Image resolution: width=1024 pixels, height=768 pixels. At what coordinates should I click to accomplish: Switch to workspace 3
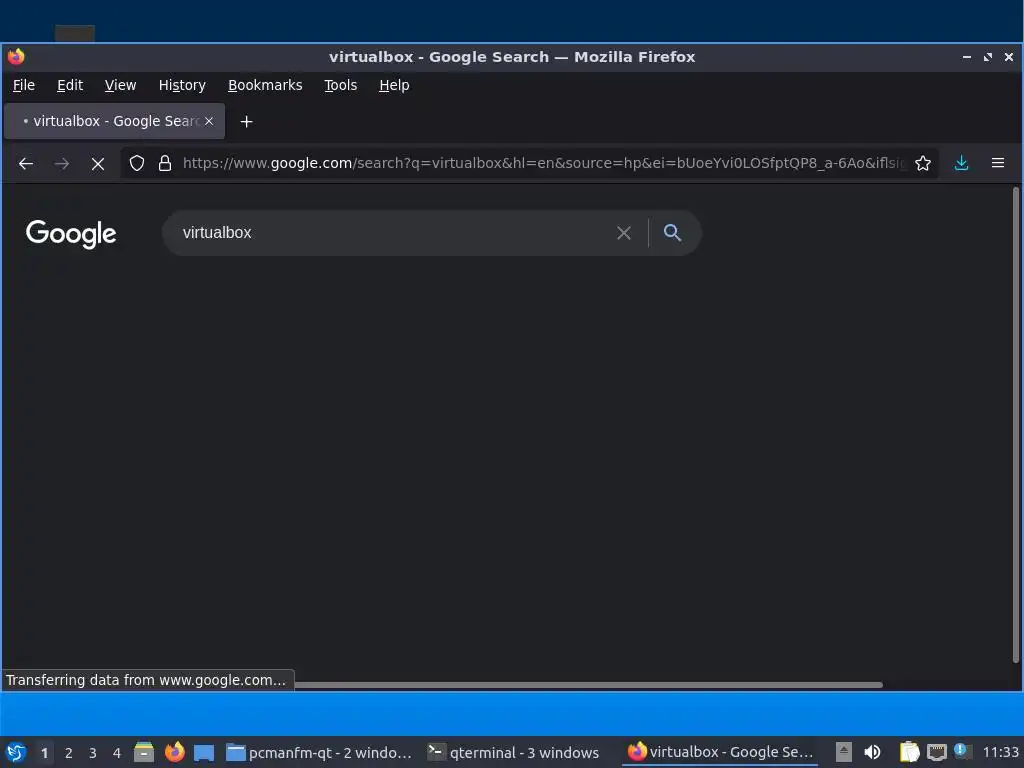tap(93, 753)
